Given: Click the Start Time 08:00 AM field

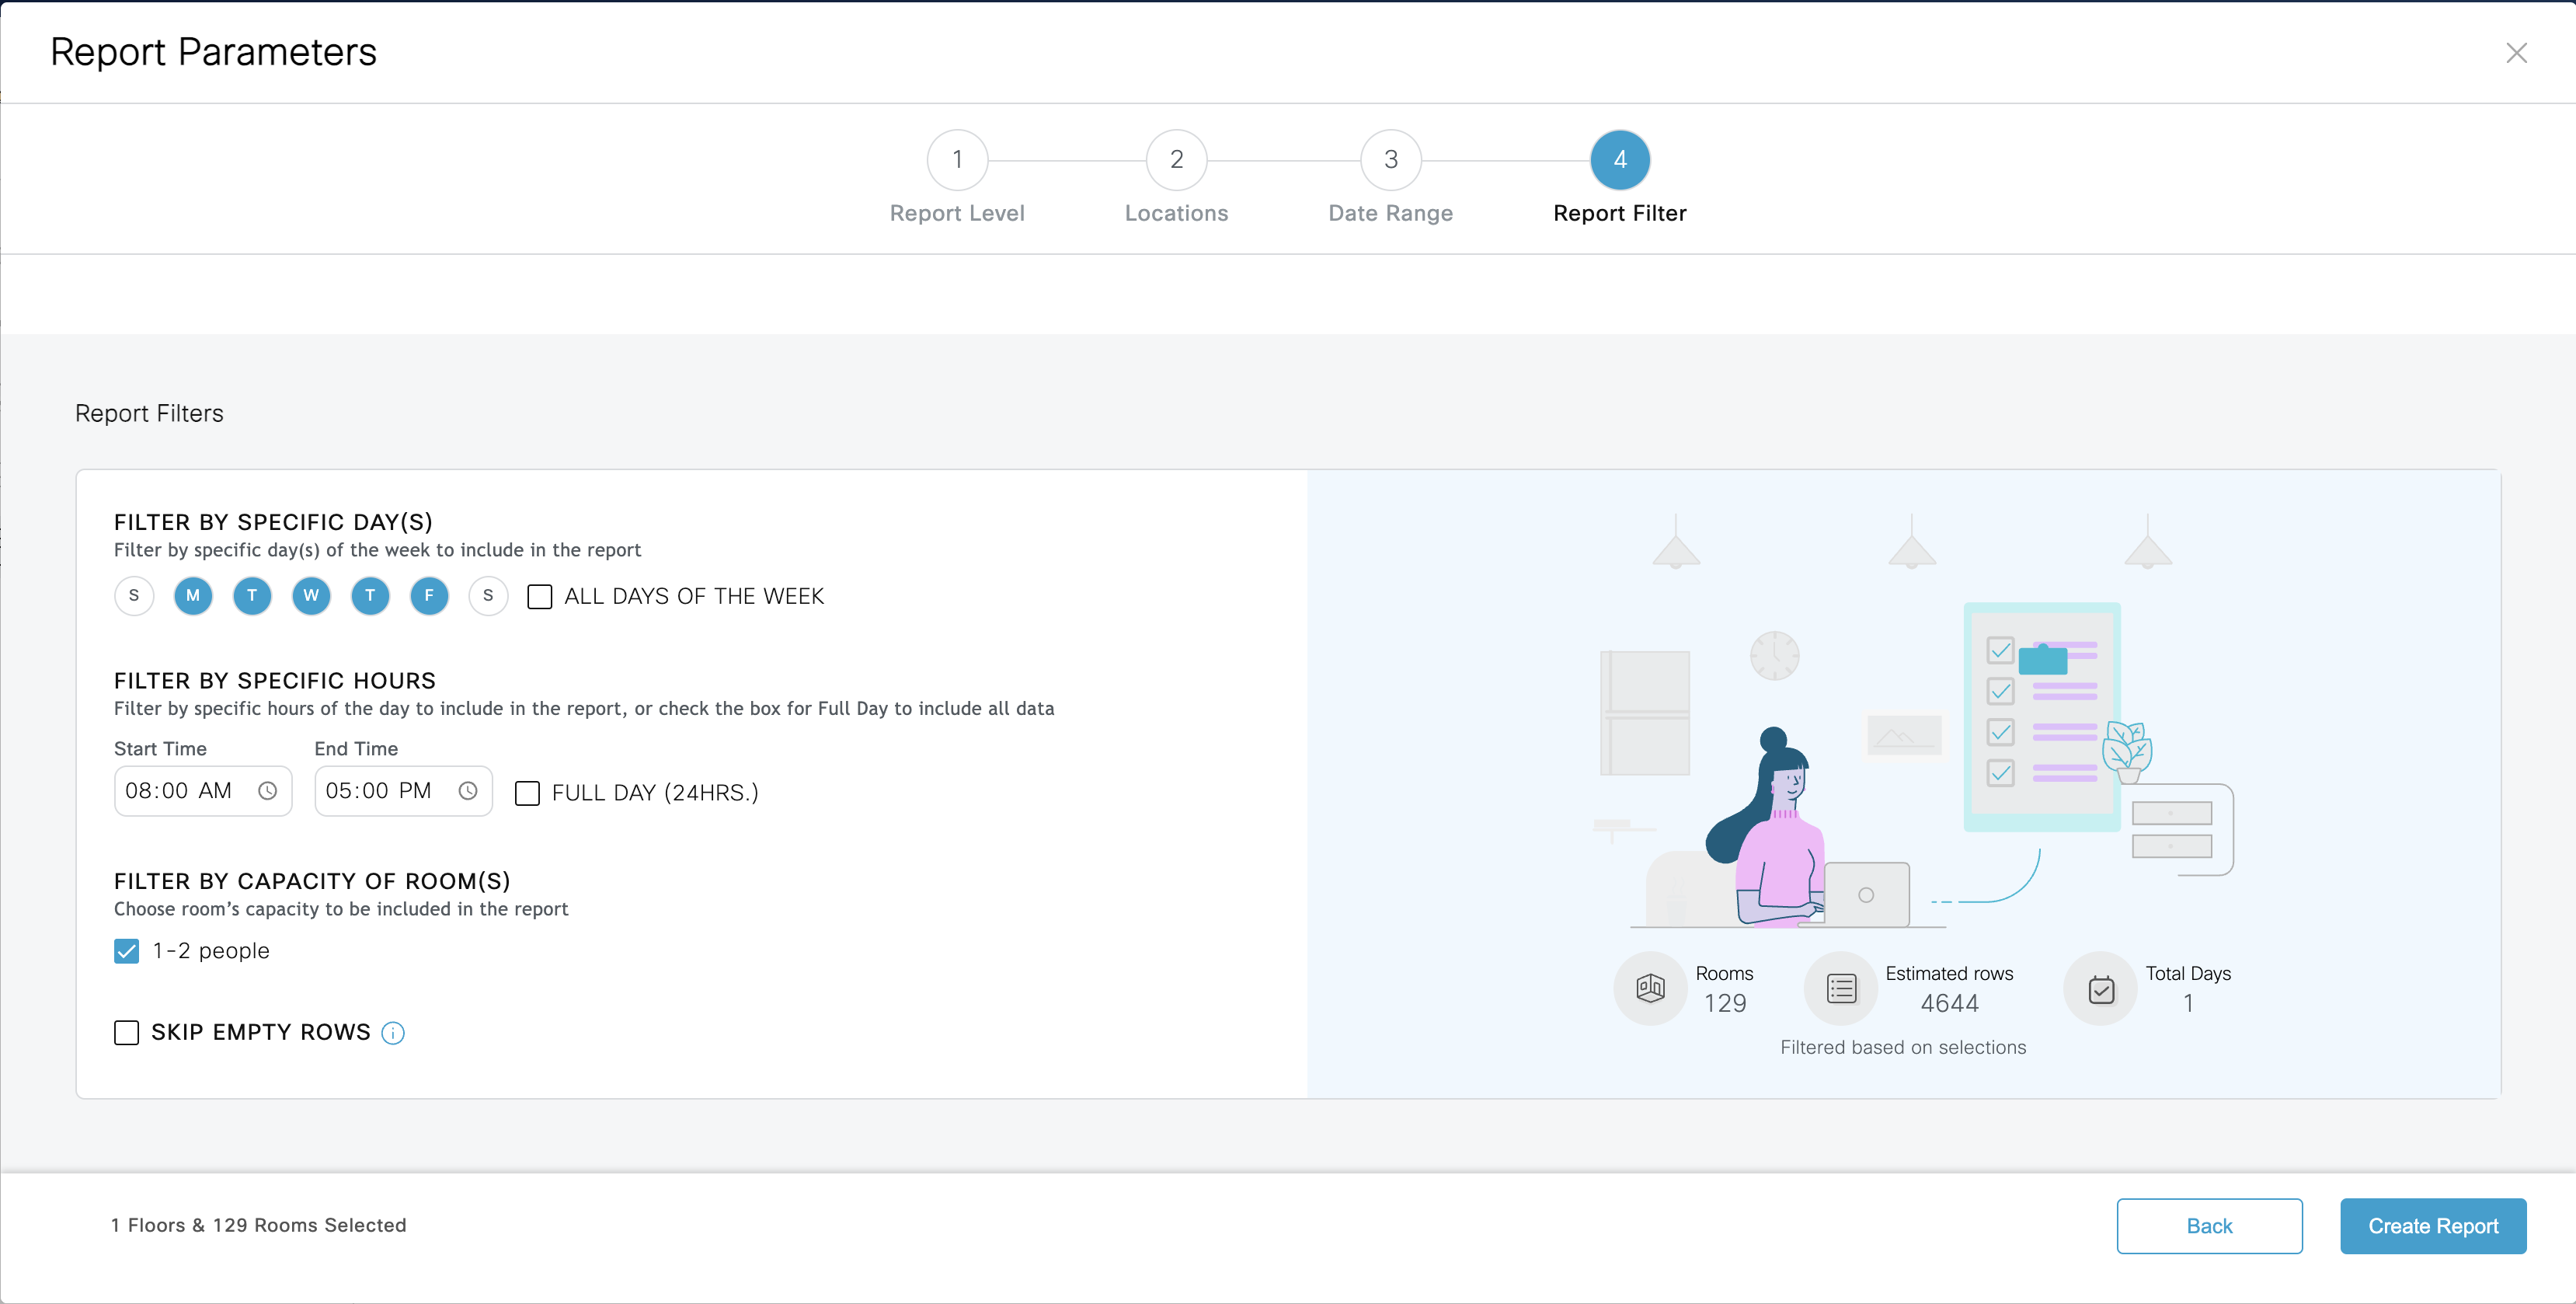Looking at the screenshot, I should coord(180,791).
